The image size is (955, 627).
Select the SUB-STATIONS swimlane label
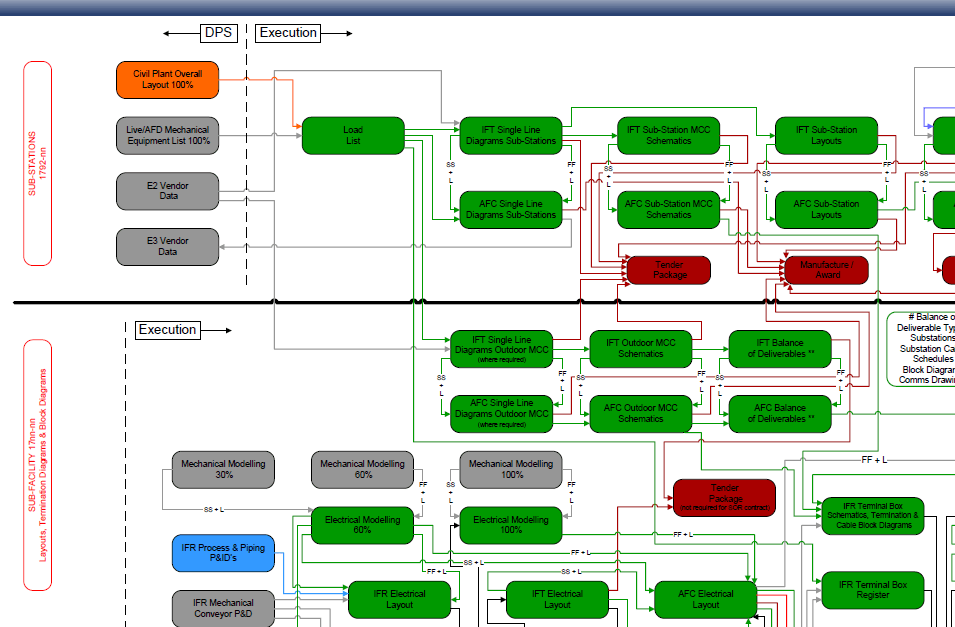(x=37, y=163)
